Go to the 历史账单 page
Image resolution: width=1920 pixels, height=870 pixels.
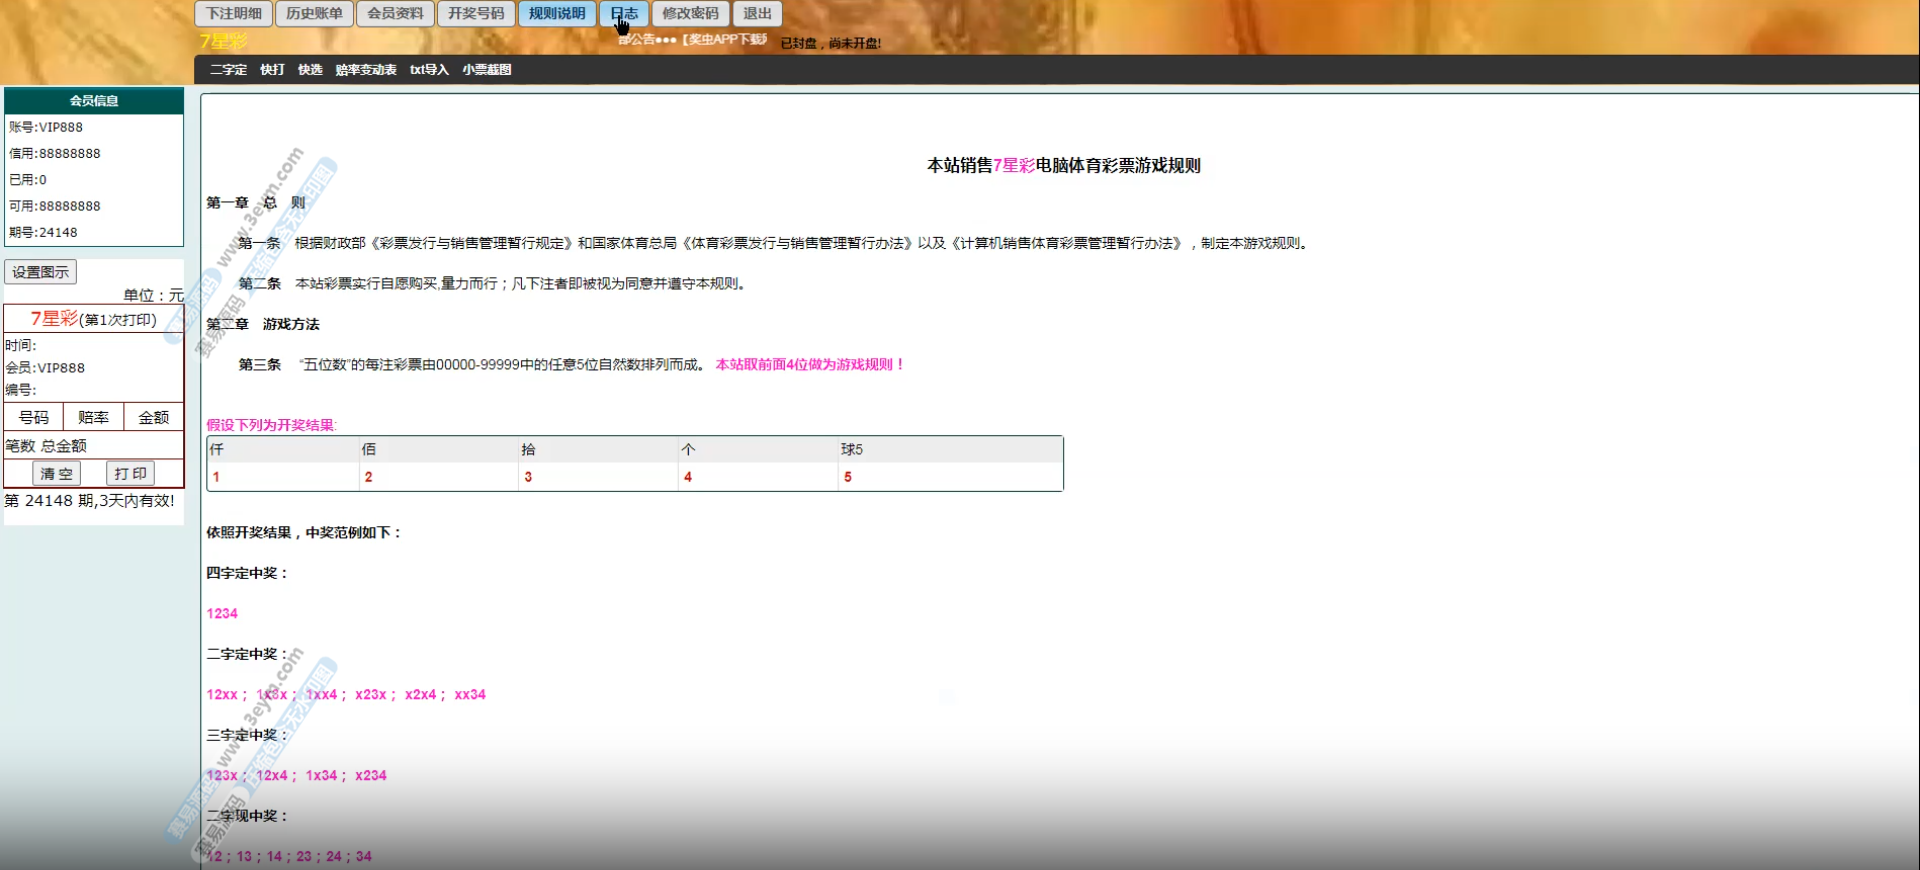[x=314, y=14]
